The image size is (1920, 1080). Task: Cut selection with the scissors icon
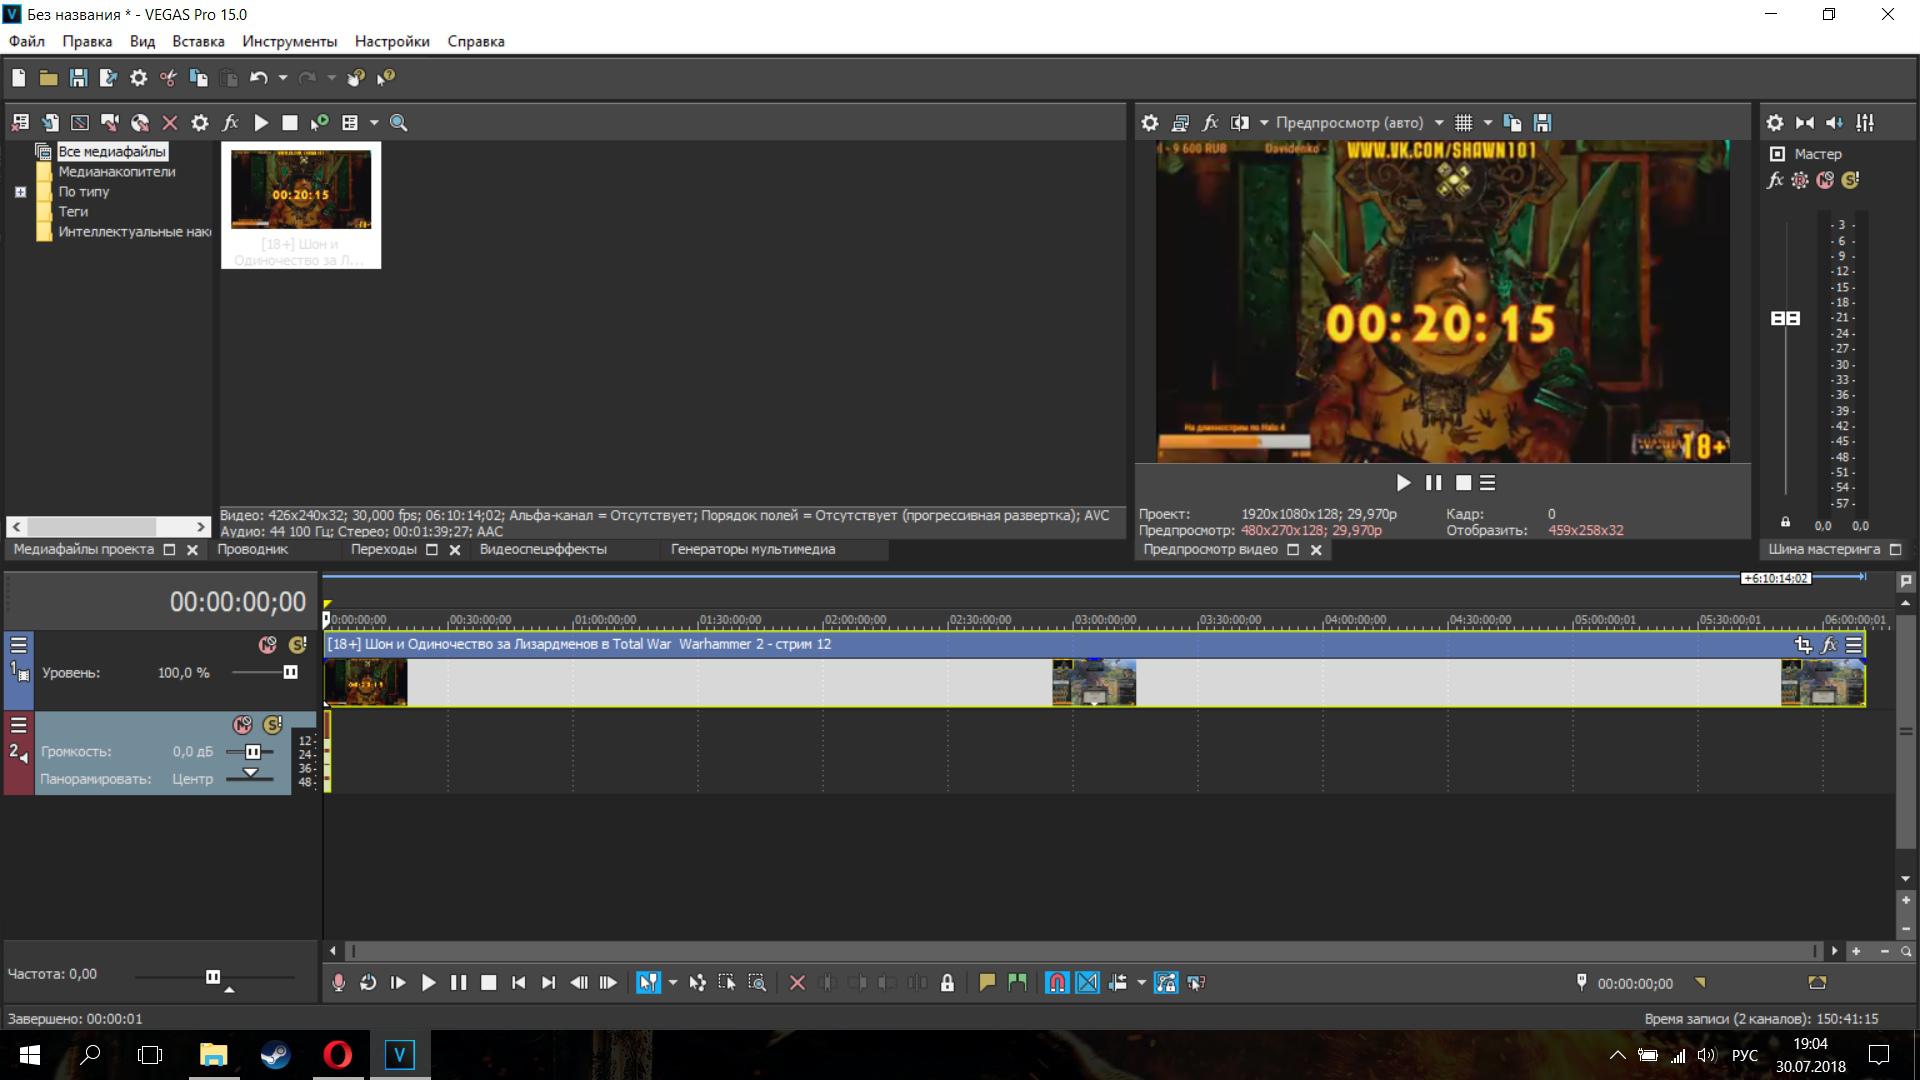tap(168, 78)
